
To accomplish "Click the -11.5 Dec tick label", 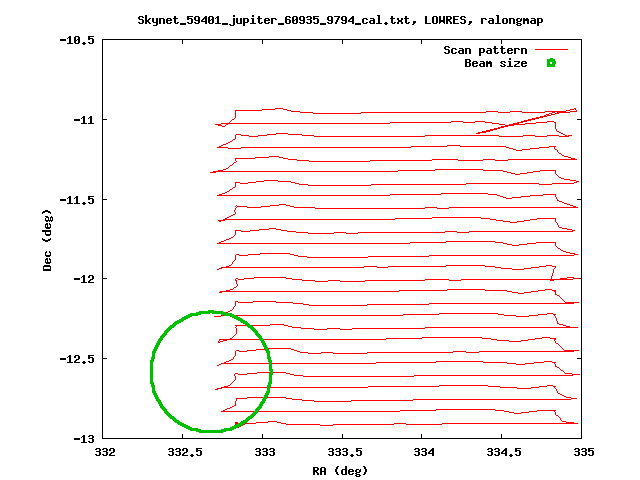I will click(77, 200).
